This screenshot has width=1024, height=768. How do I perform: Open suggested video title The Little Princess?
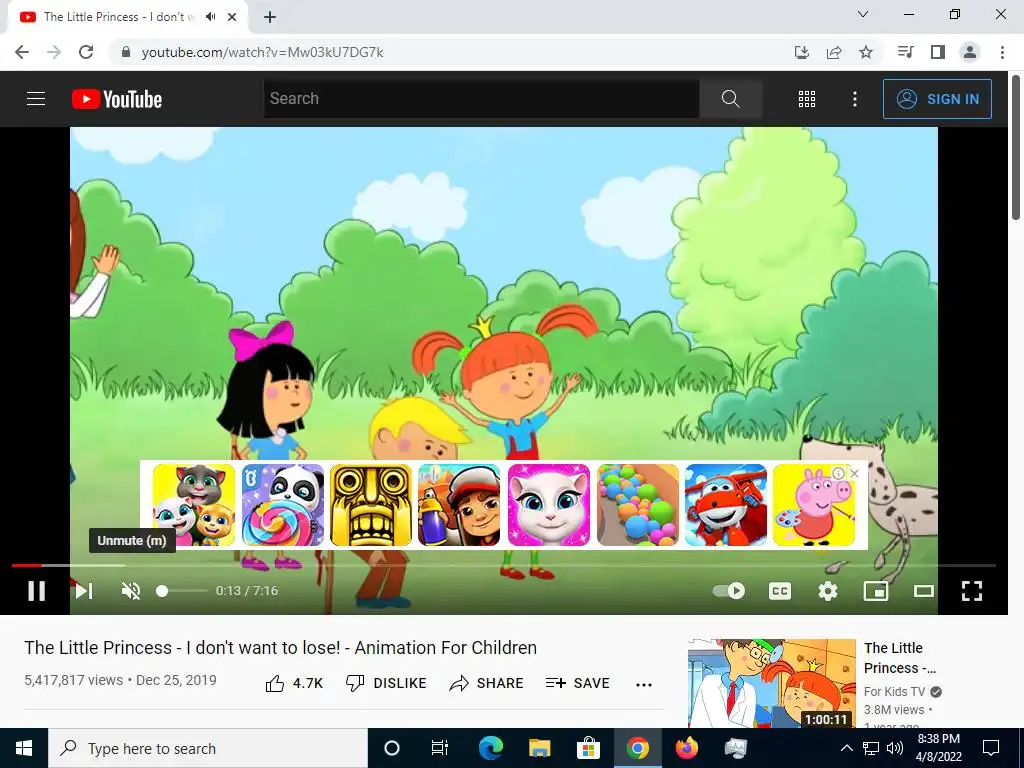click(x=901, y=658)
